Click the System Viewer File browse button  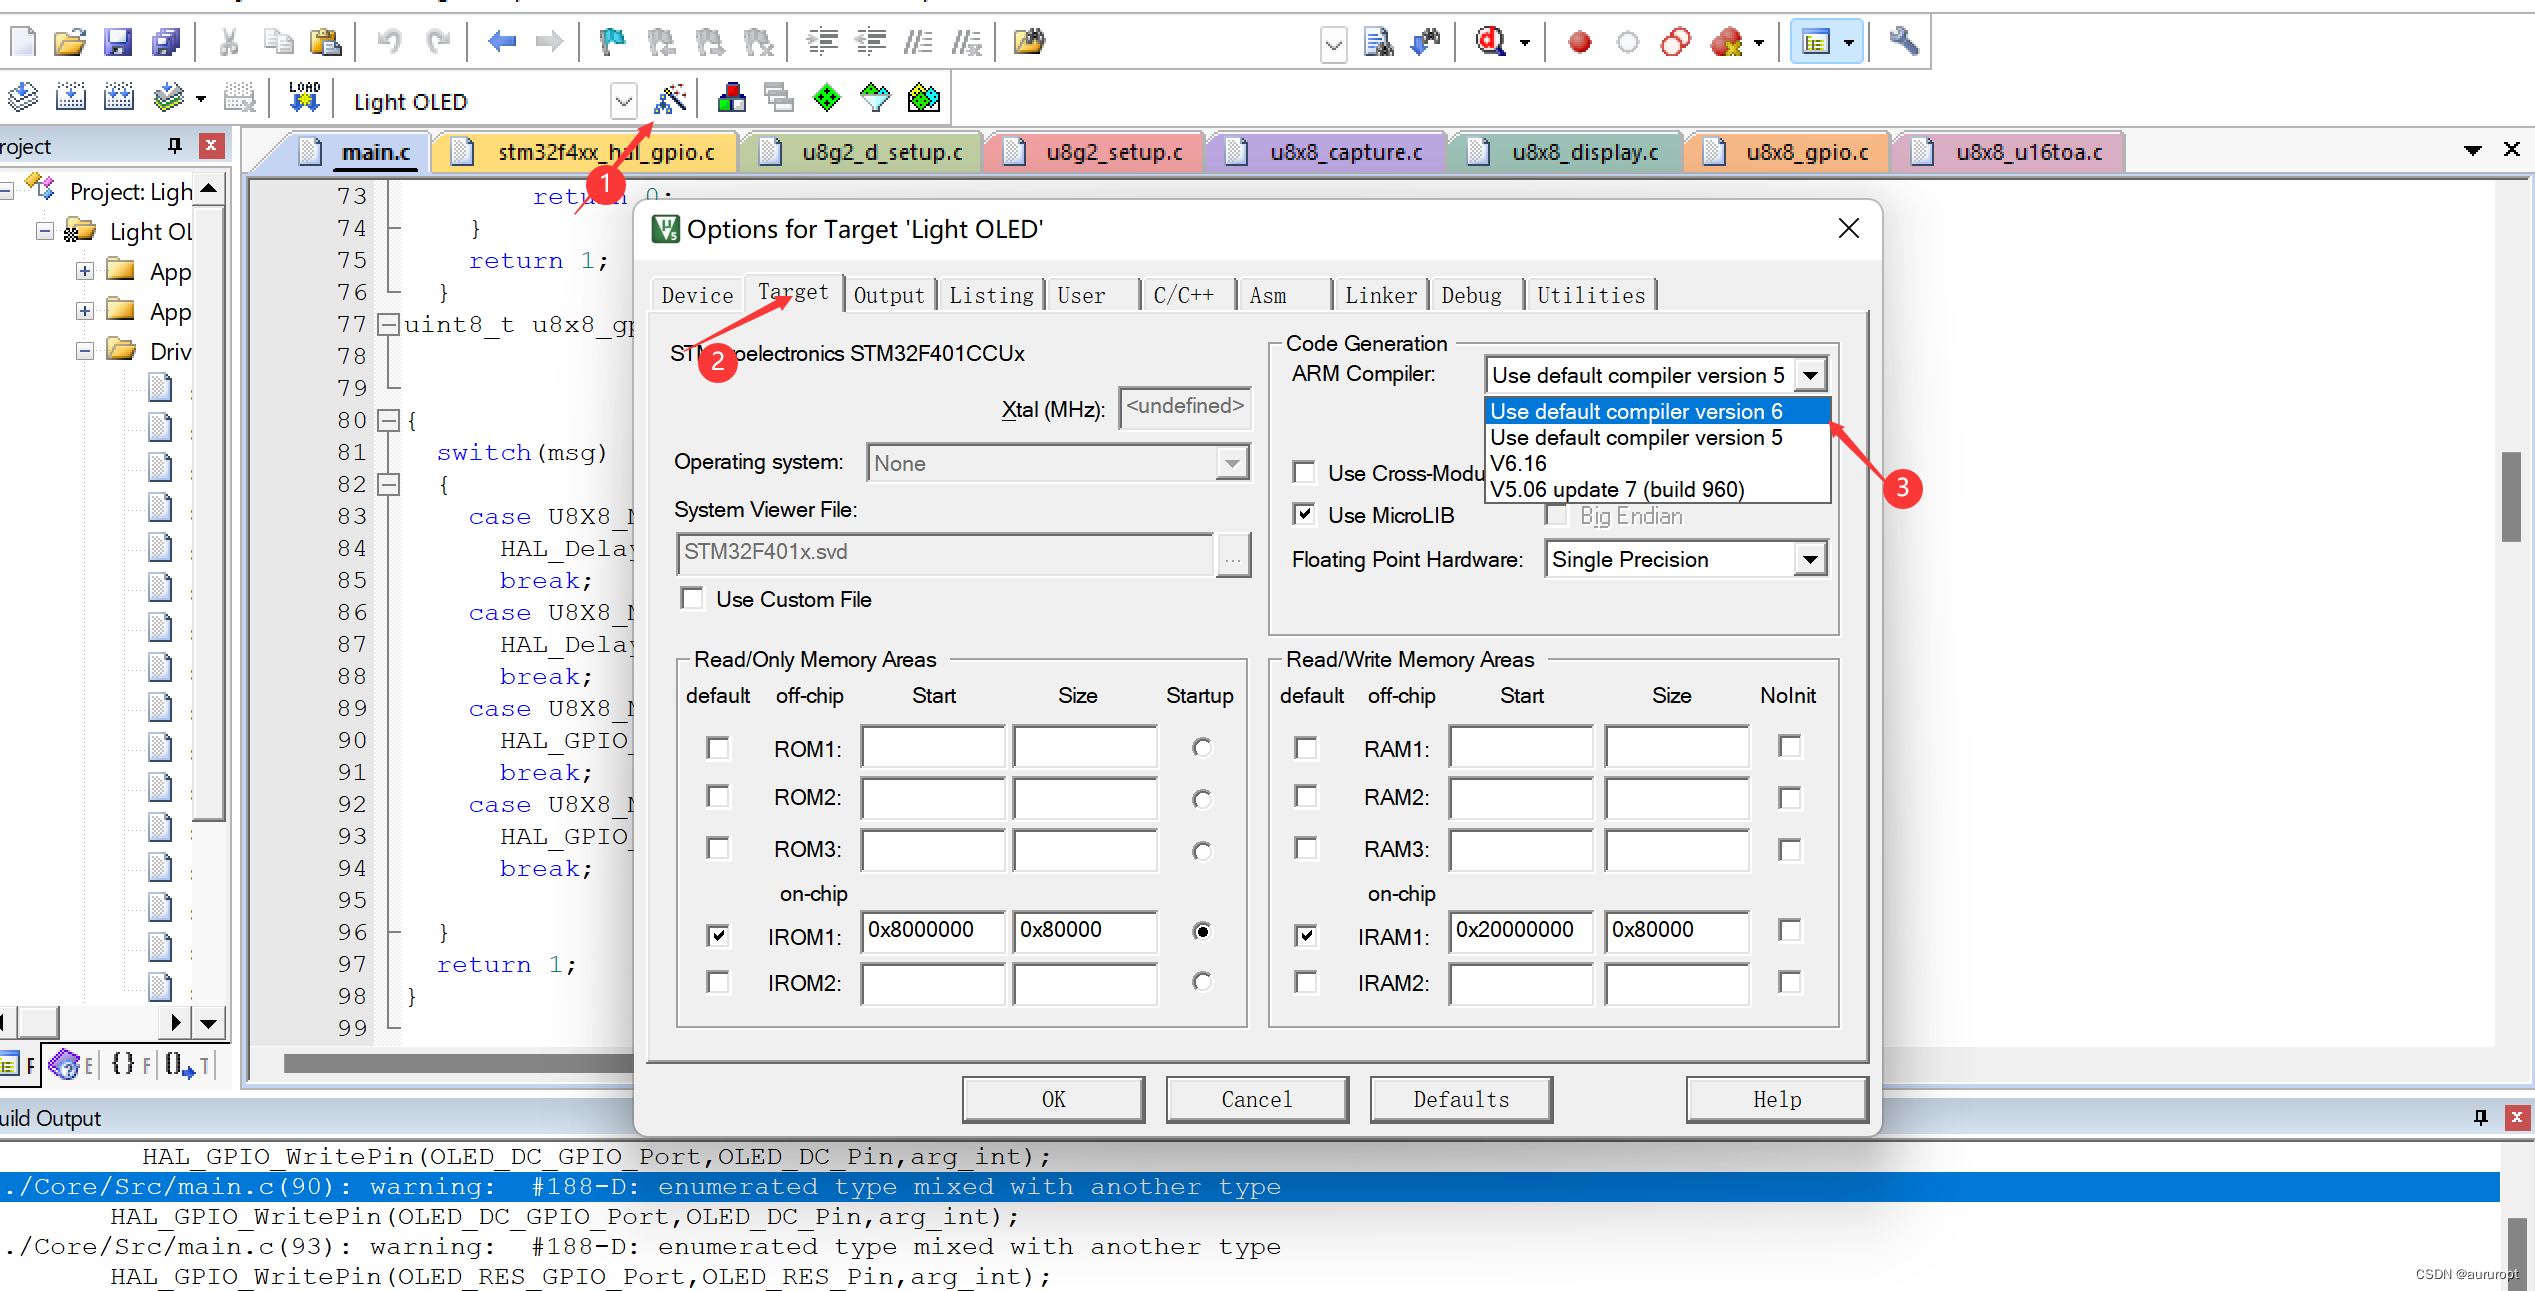point(1233,554)
